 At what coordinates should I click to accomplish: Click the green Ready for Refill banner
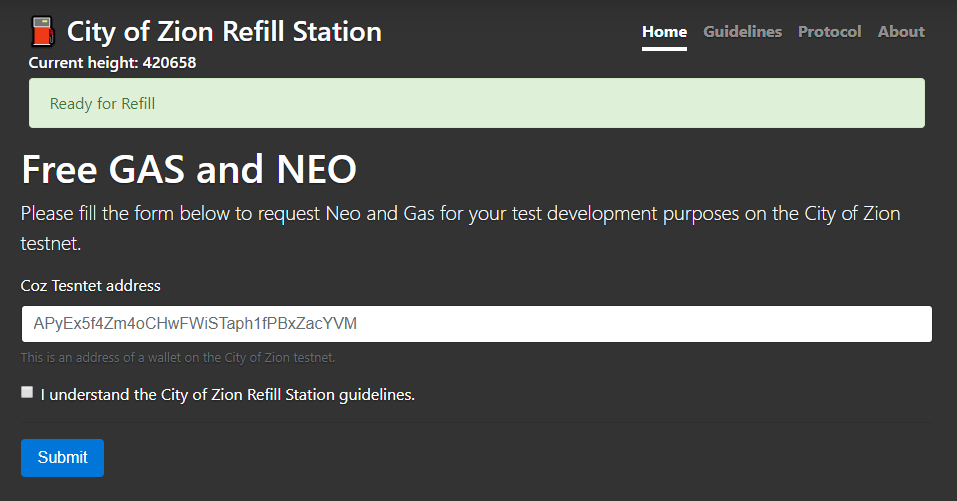tap(476, 103)
